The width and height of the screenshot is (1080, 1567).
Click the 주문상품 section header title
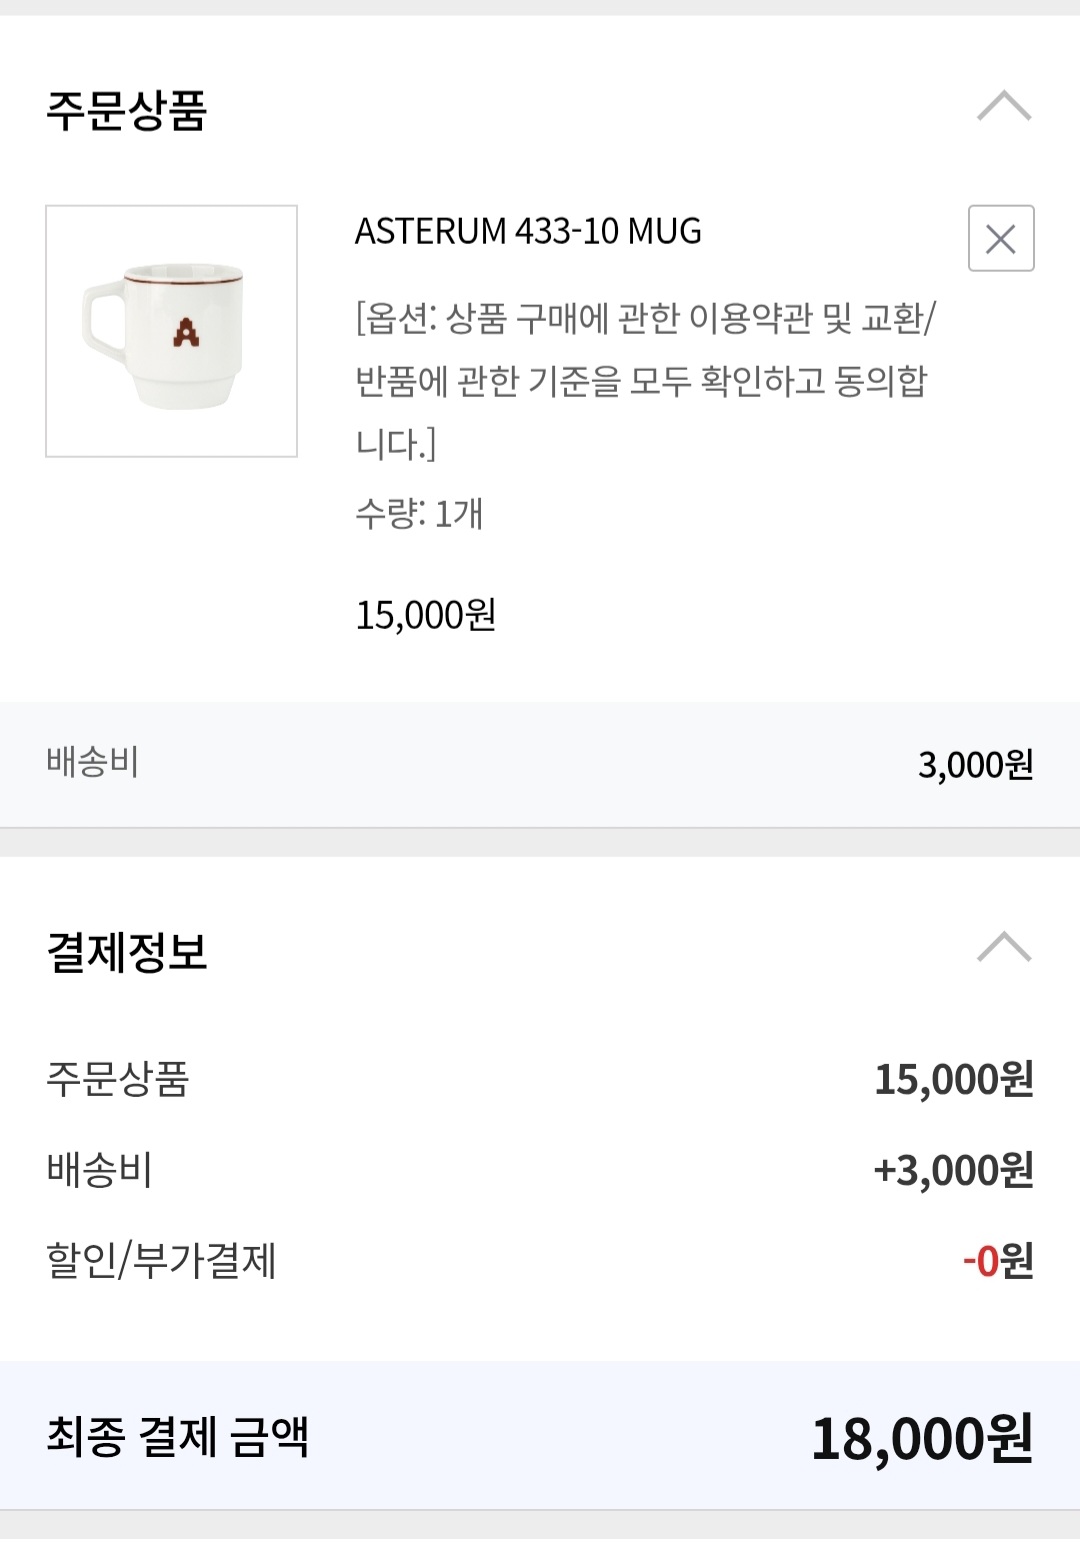point(126,110)
